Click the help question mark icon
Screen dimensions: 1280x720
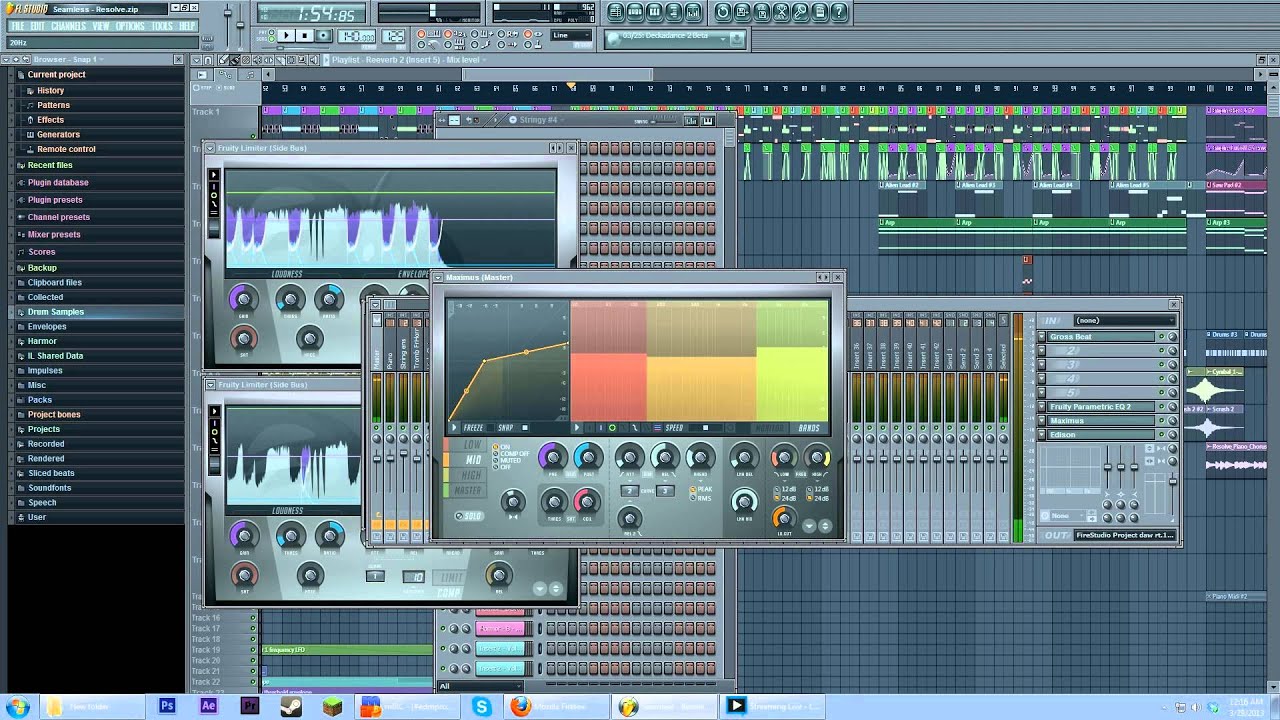[x=839, y=12]
